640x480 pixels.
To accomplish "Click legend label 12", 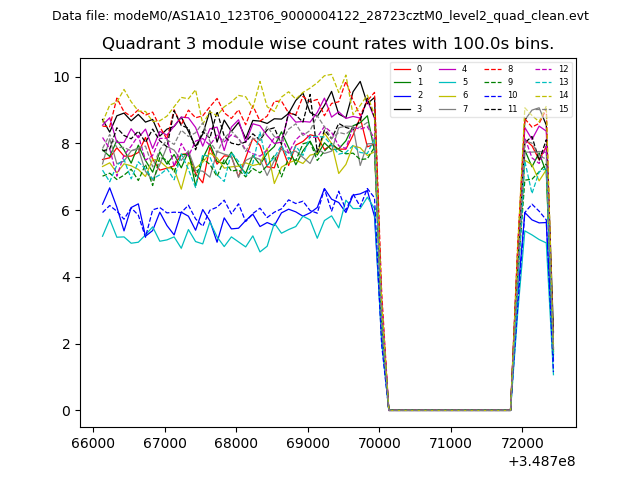I will [563, 69].
